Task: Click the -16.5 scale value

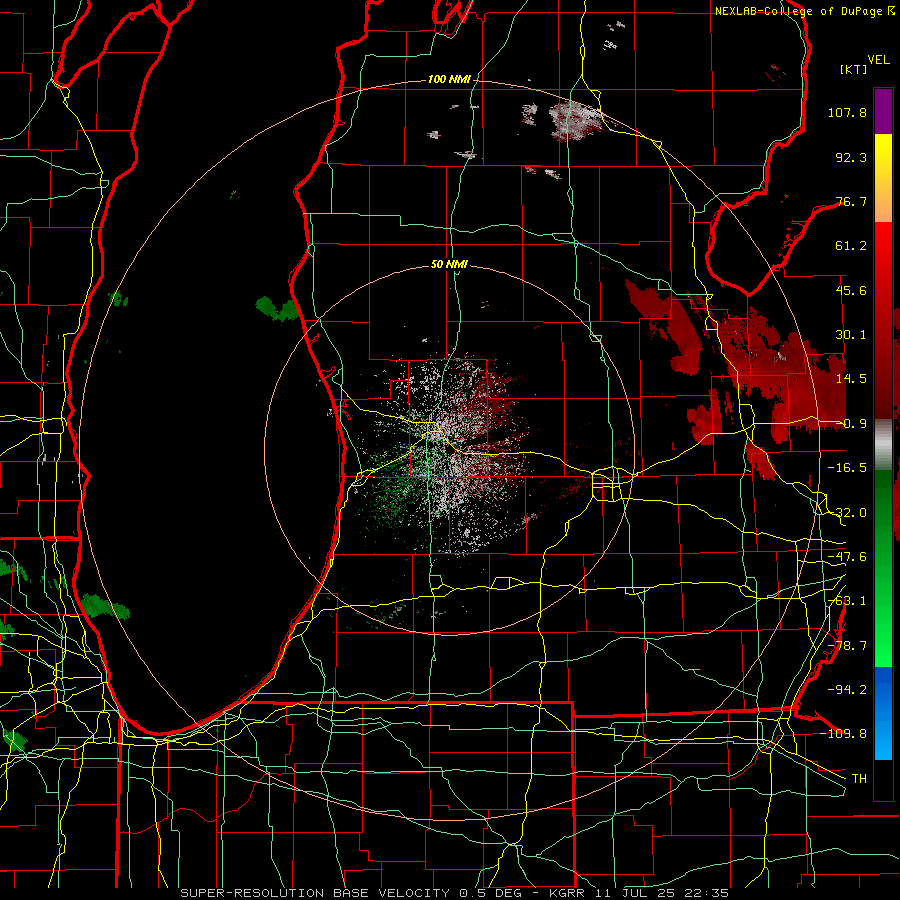Action: pos(847,468)
